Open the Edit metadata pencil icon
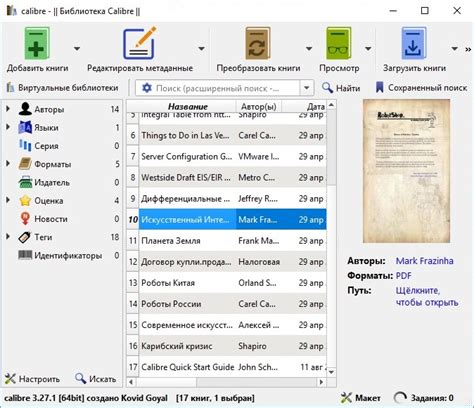 [x=139, y=44]
